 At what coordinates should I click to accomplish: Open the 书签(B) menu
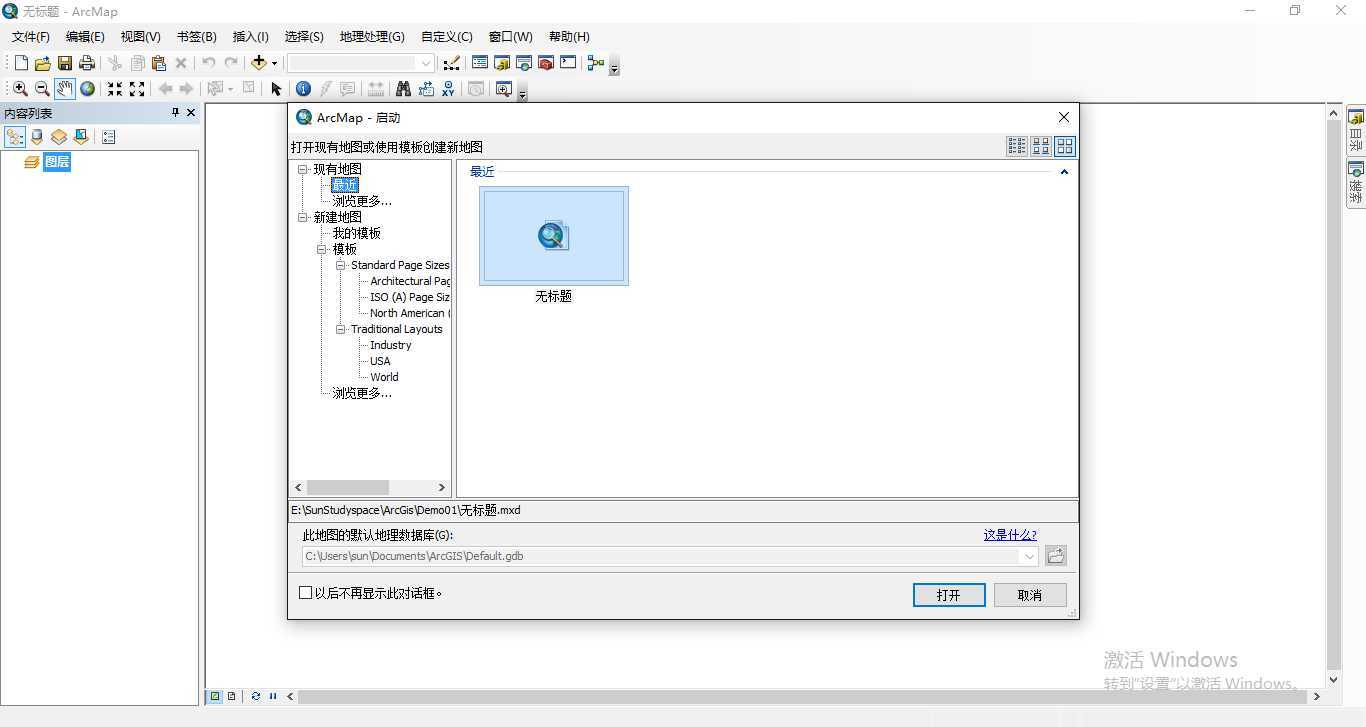point(196,37)
